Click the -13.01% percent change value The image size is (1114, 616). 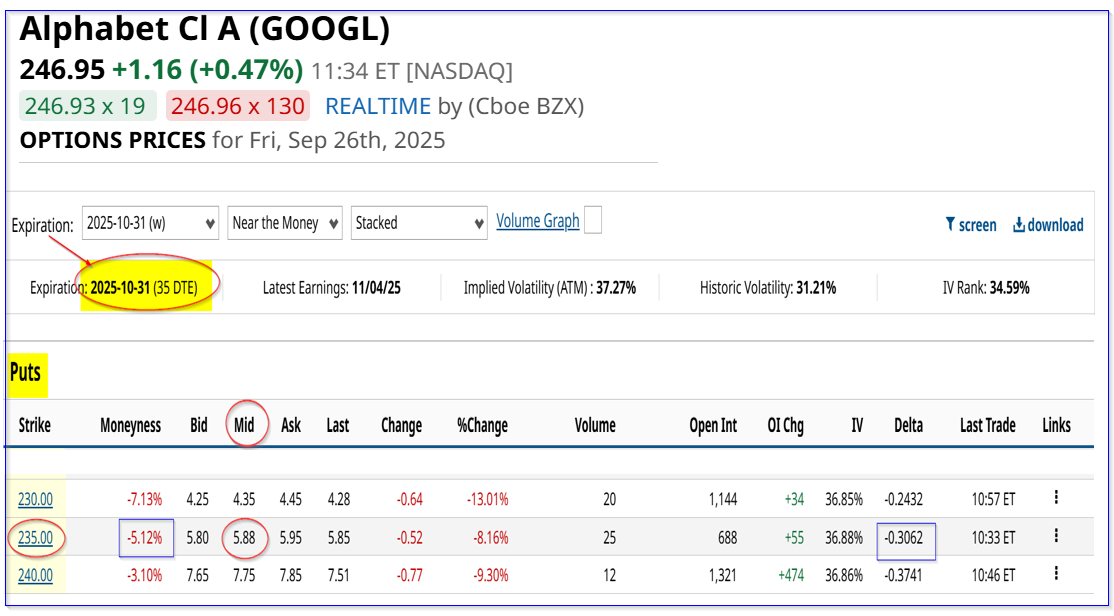tap(487, 499)
